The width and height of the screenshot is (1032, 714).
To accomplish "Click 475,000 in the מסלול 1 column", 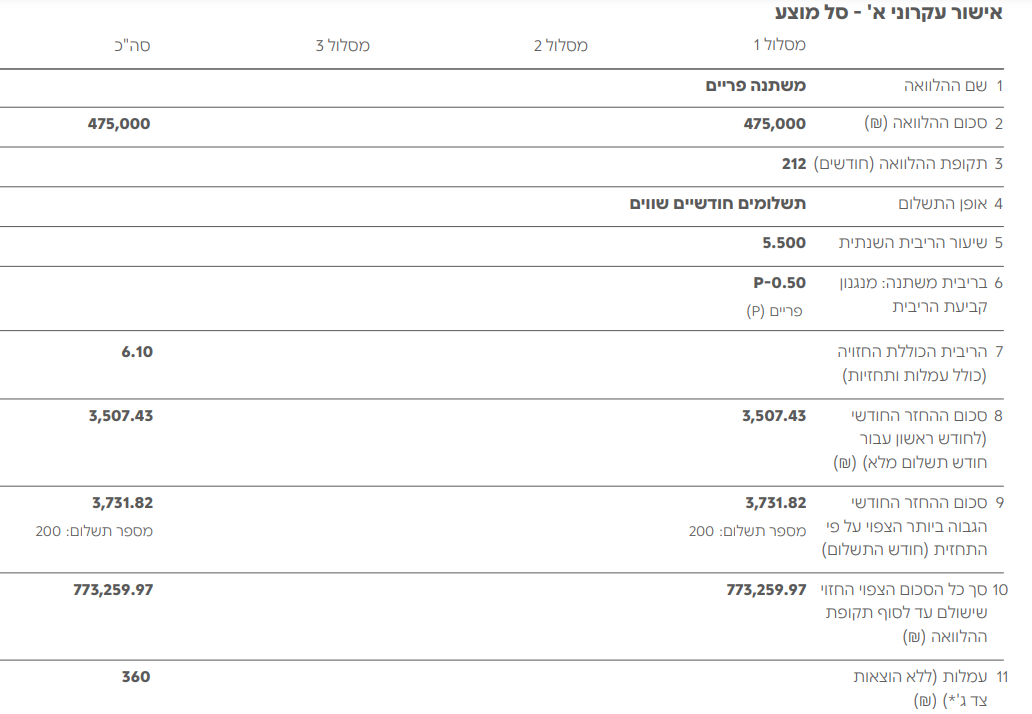I will pos(774,124).
